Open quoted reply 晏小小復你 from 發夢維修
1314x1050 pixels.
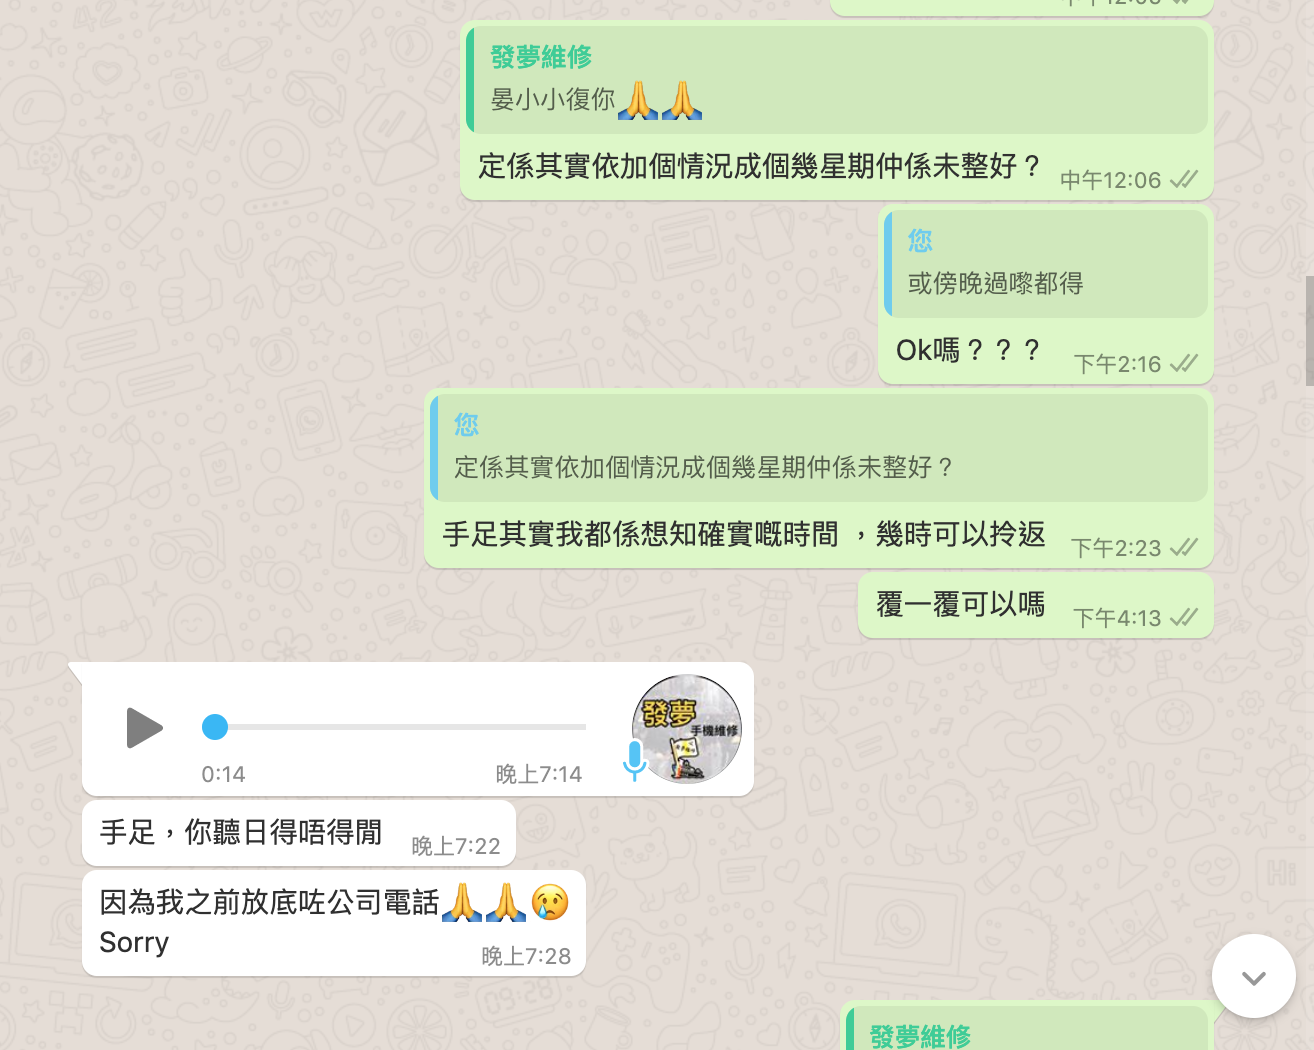click(x=837, y=80)
